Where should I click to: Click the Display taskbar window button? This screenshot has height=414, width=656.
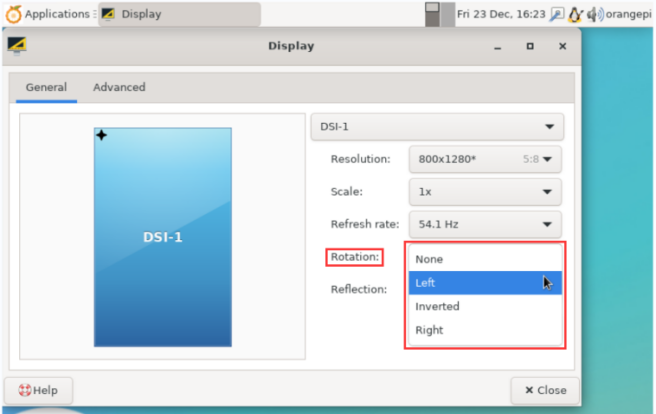point(179,14)
